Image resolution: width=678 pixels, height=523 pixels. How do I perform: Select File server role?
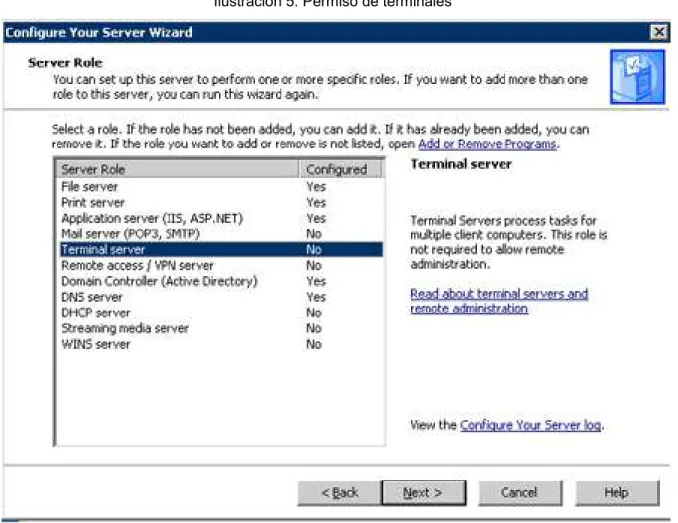[221, 187]
